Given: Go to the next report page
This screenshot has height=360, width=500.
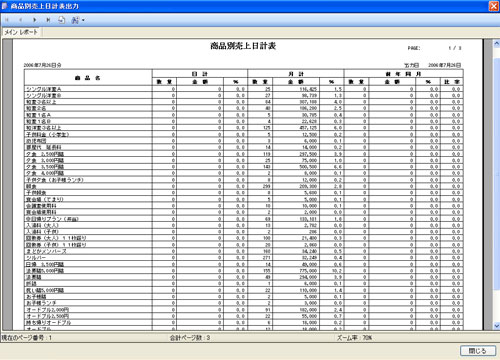Looking at the screenshot, I should point(34,20).
